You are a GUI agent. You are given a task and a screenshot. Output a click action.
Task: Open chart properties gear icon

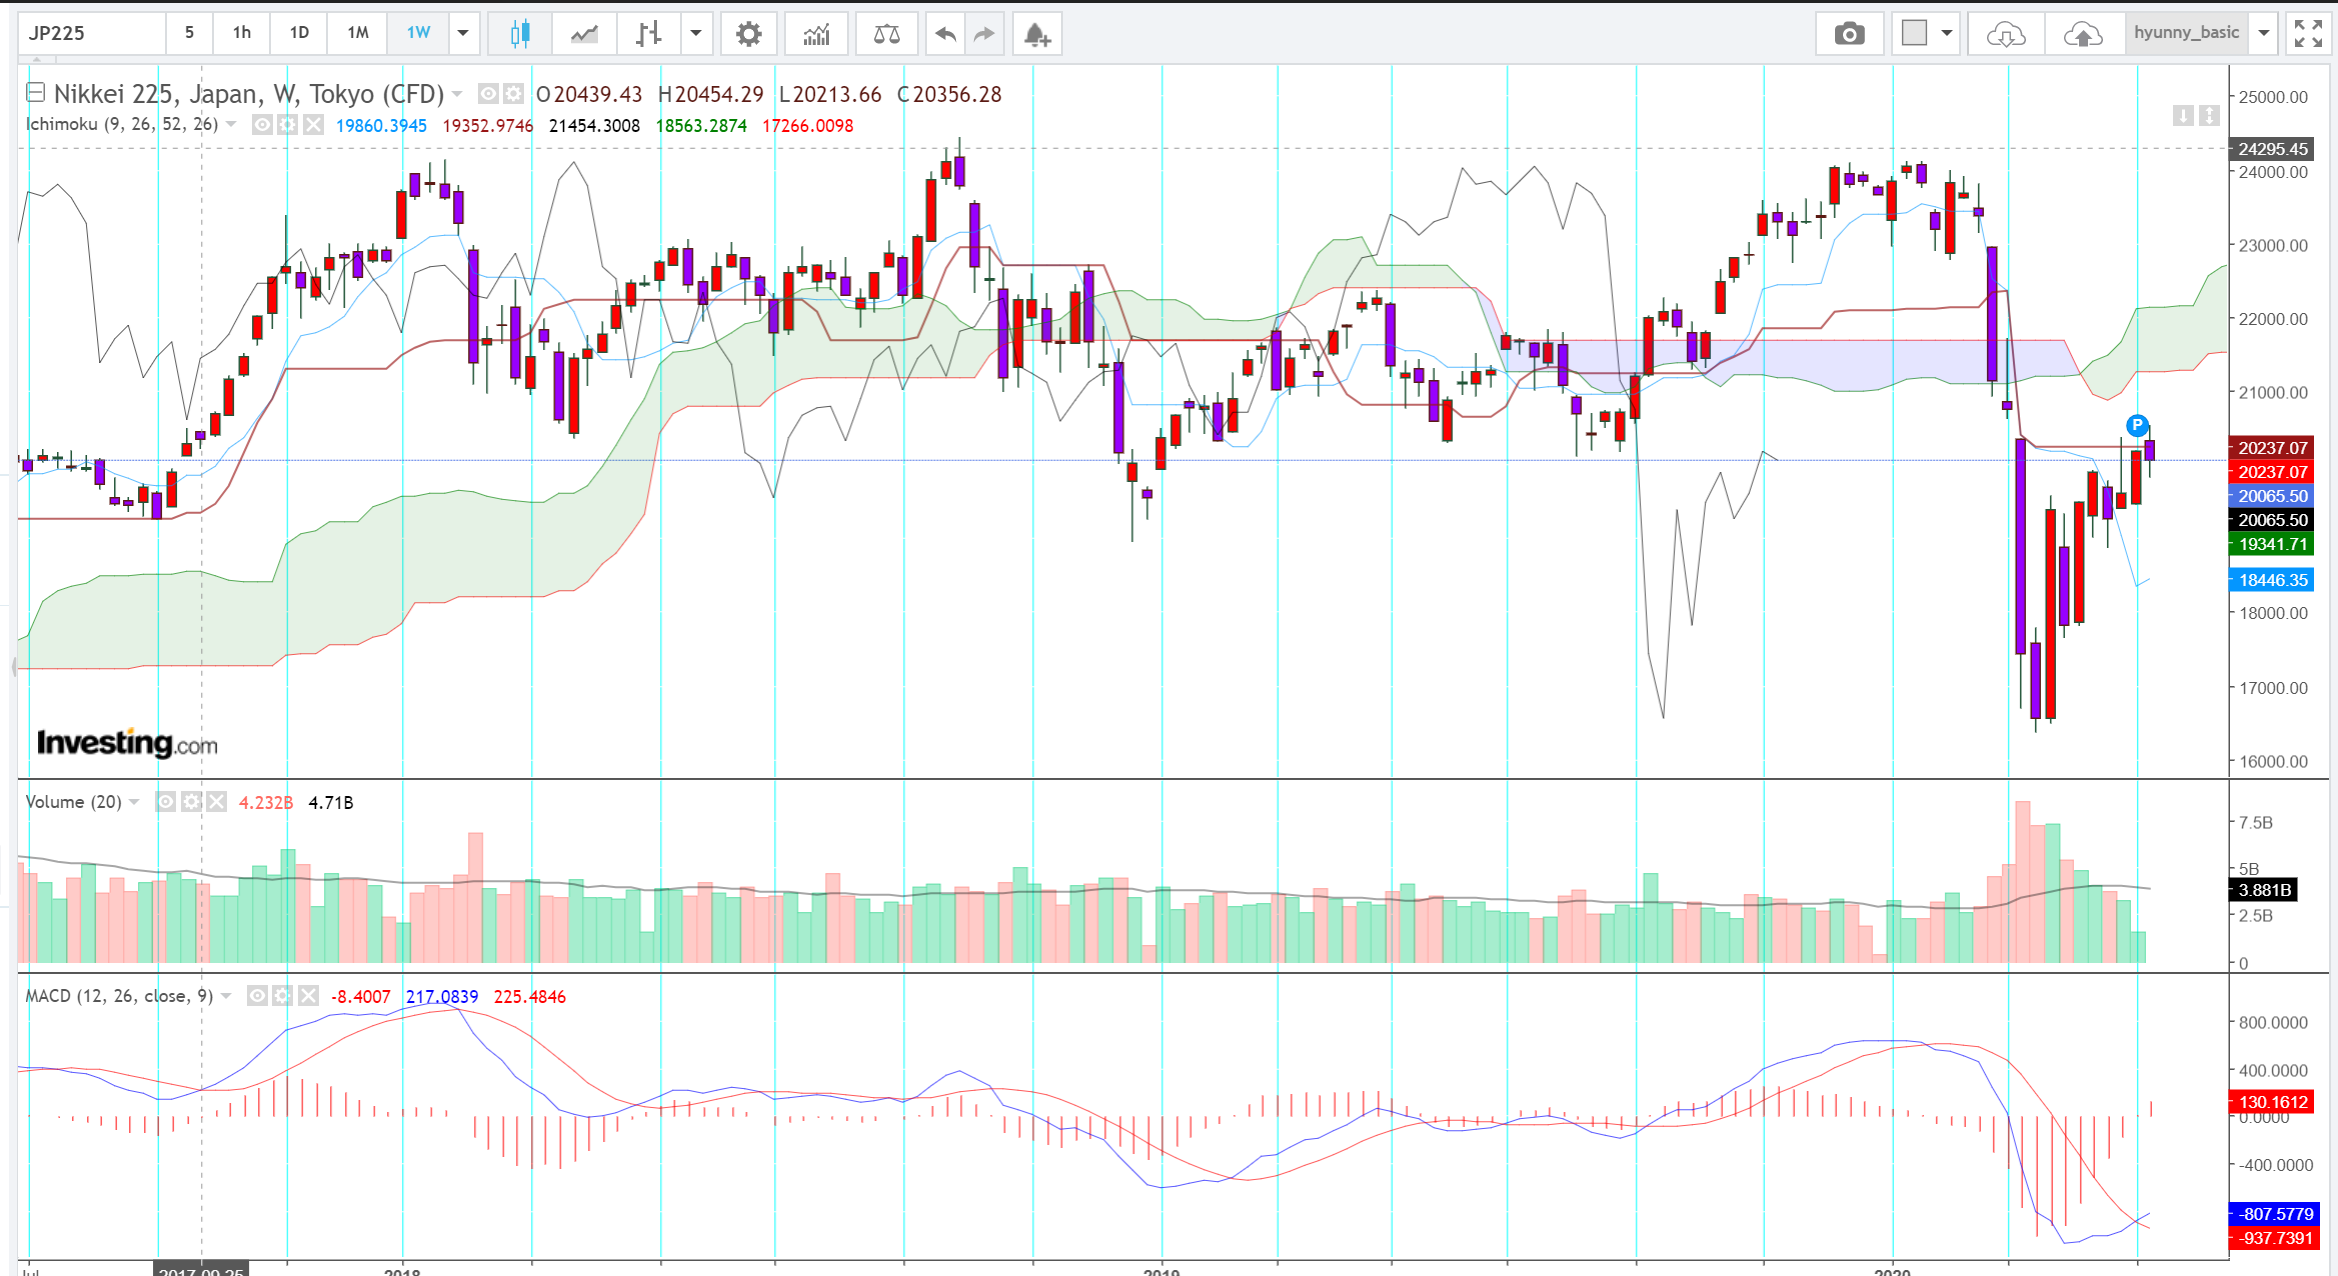tap(748, 34)
